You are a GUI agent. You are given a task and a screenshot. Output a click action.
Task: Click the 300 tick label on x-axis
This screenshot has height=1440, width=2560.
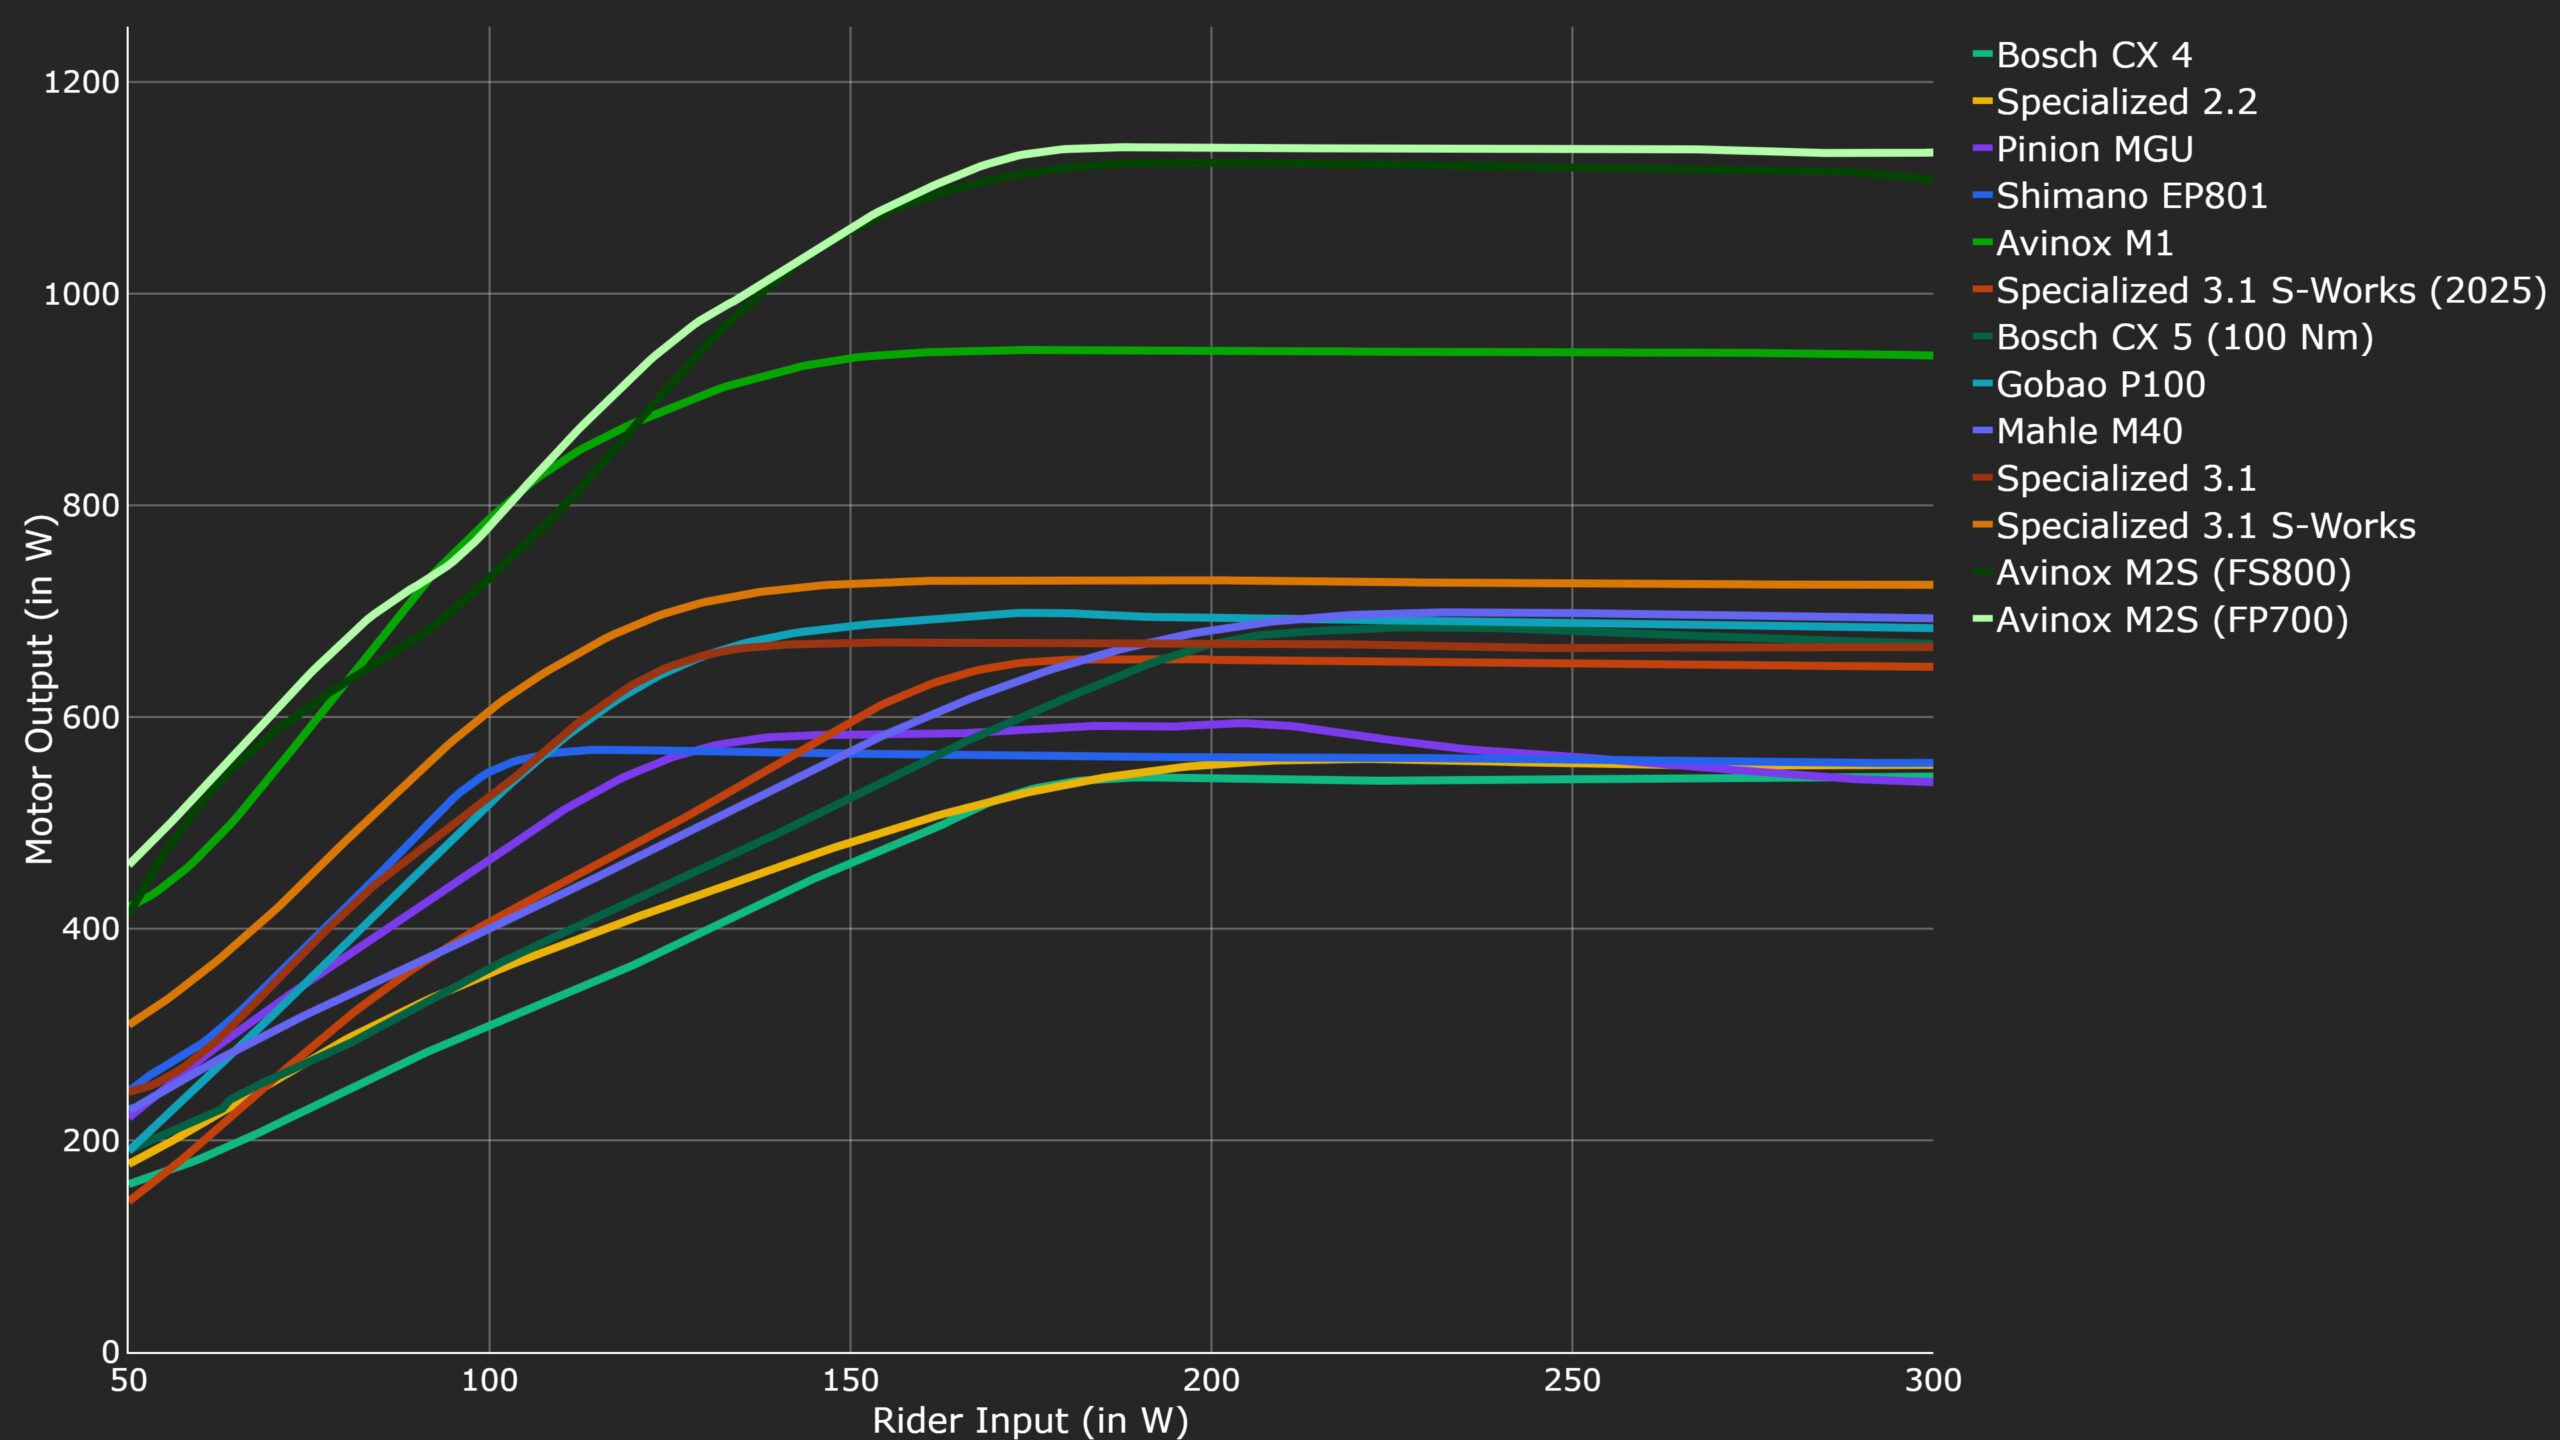(x=1932, y=1381)
